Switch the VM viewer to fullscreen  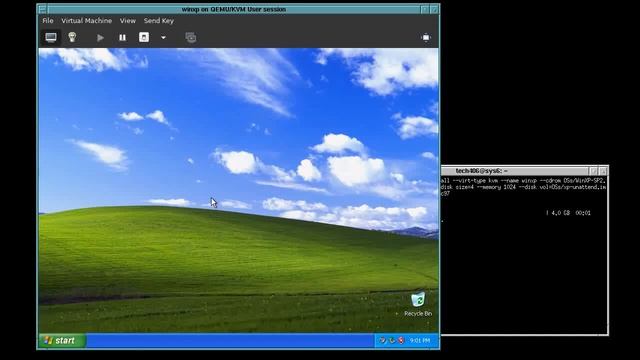pos(426,38)
